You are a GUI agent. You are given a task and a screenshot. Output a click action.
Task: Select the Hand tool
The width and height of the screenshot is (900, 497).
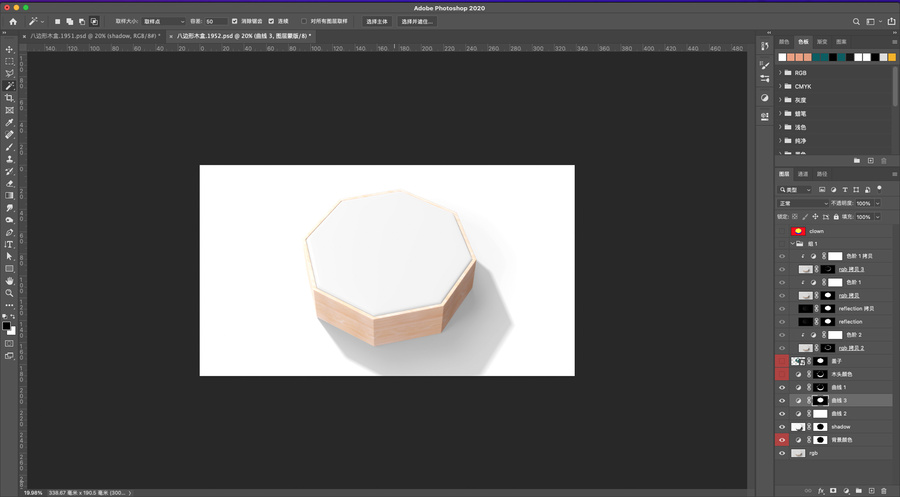[x=9, y=281]
